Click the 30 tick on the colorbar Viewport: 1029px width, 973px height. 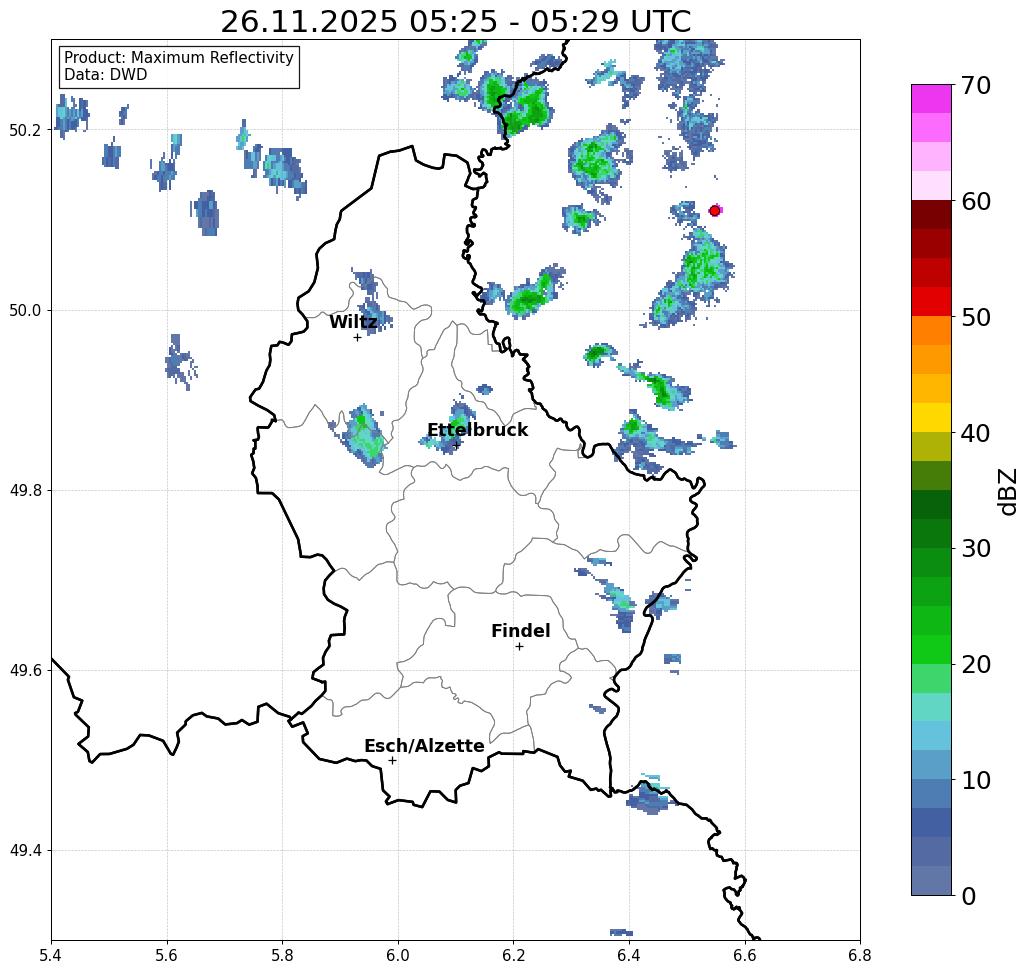(x=975, y=549)
